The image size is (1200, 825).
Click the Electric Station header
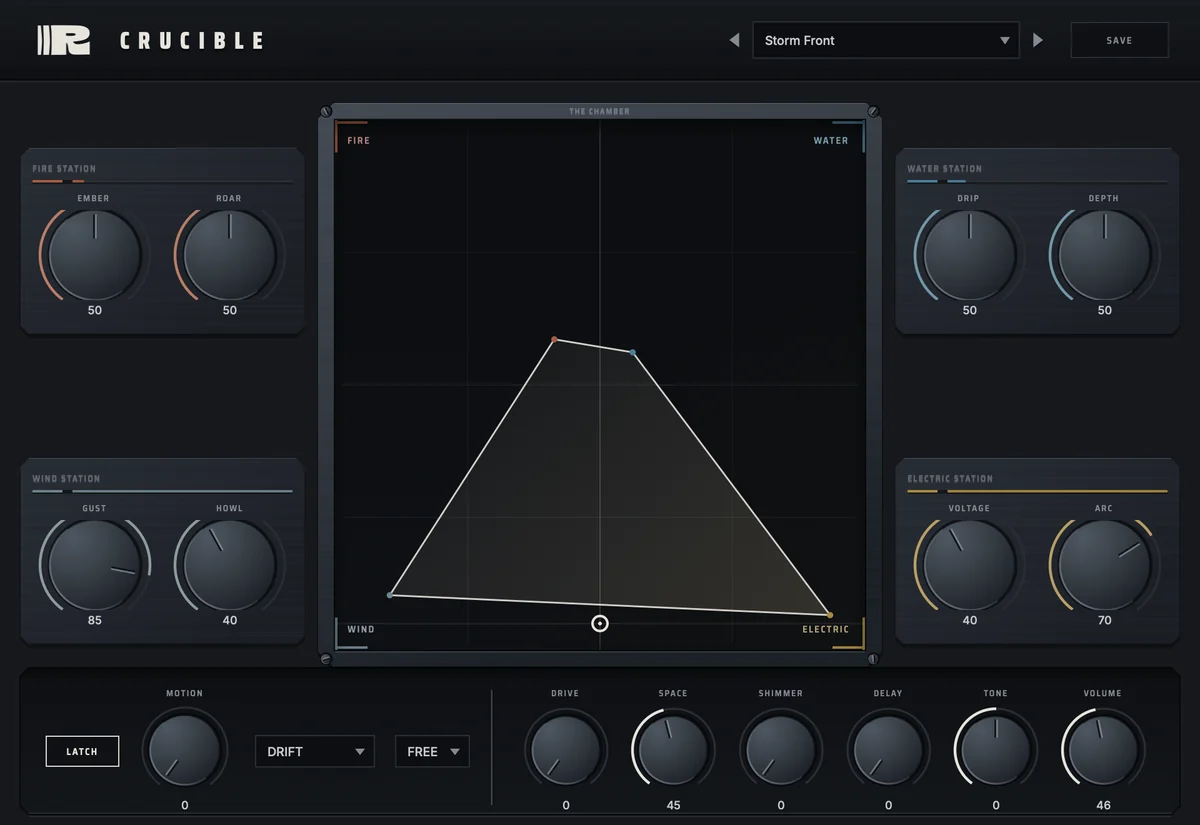tap(950, 479)
